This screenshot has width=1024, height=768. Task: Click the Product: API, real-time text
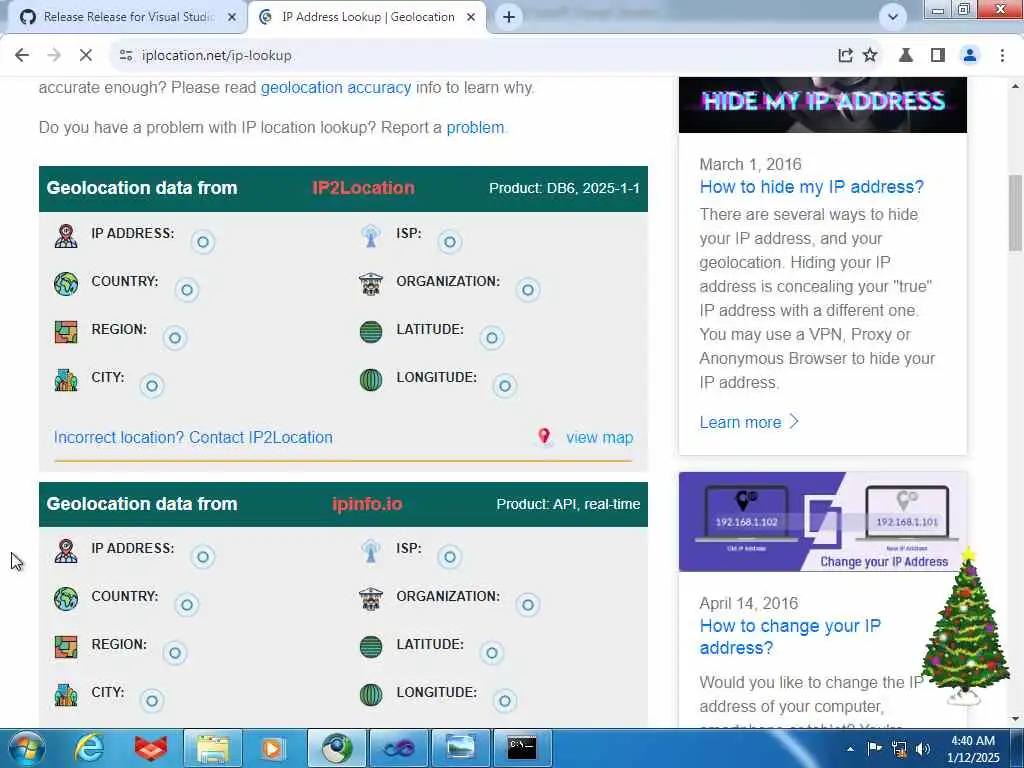(568, 504)
